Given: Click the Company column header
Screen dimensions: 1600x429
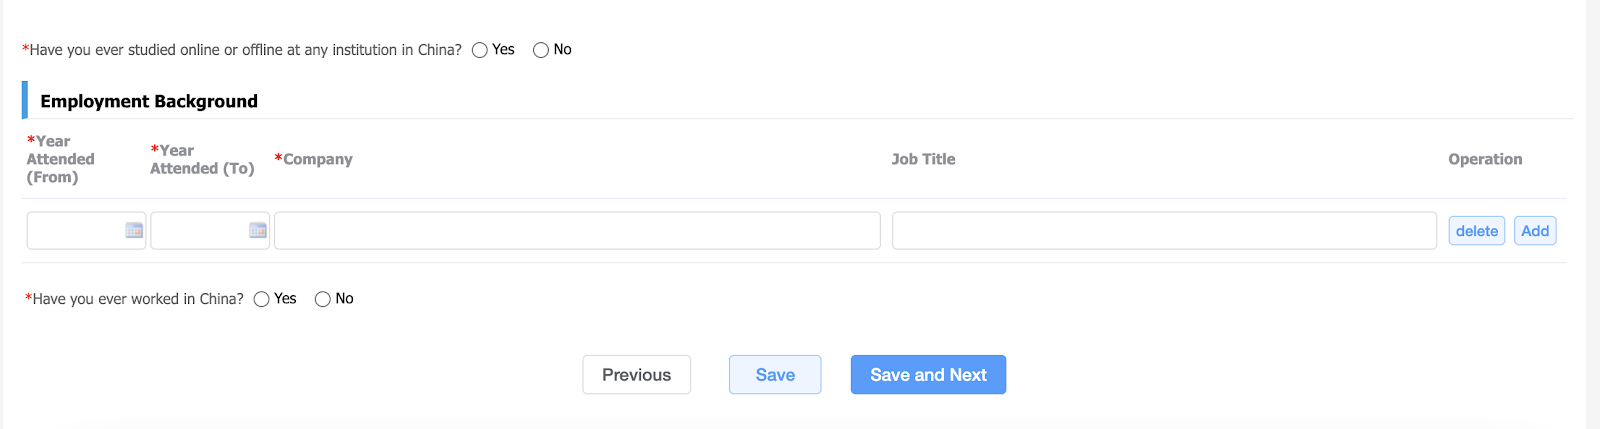Looking at the screenshot, I should 314,159.
